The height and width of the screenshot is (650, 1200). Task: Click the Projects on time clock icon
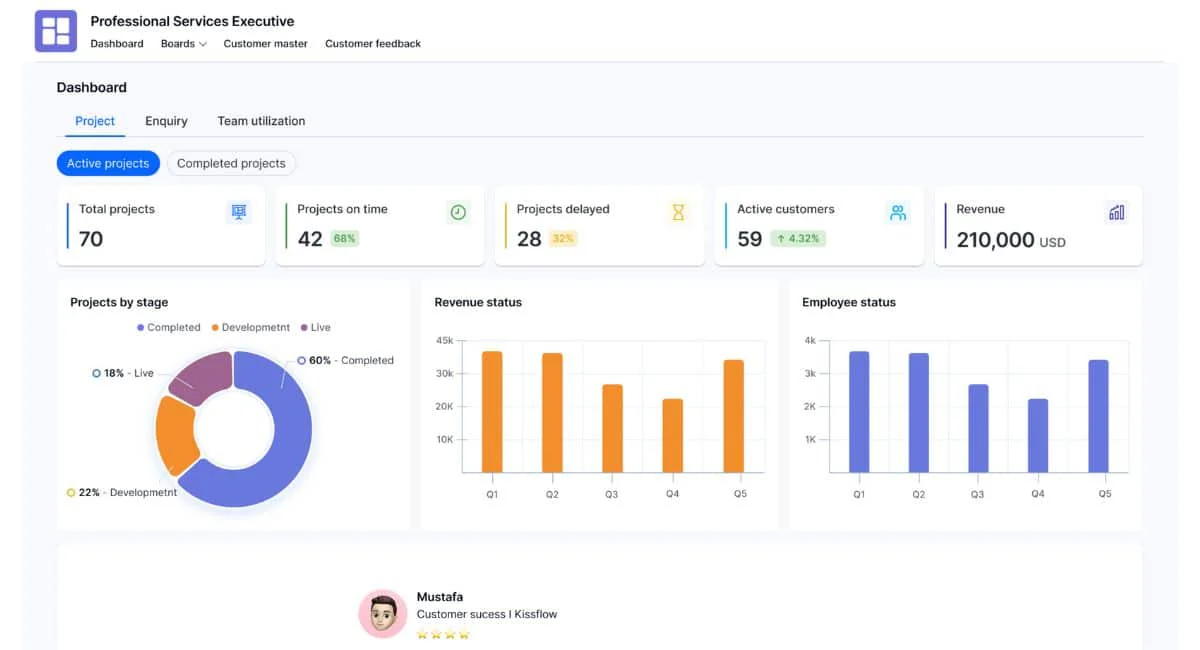pos(458,212)
